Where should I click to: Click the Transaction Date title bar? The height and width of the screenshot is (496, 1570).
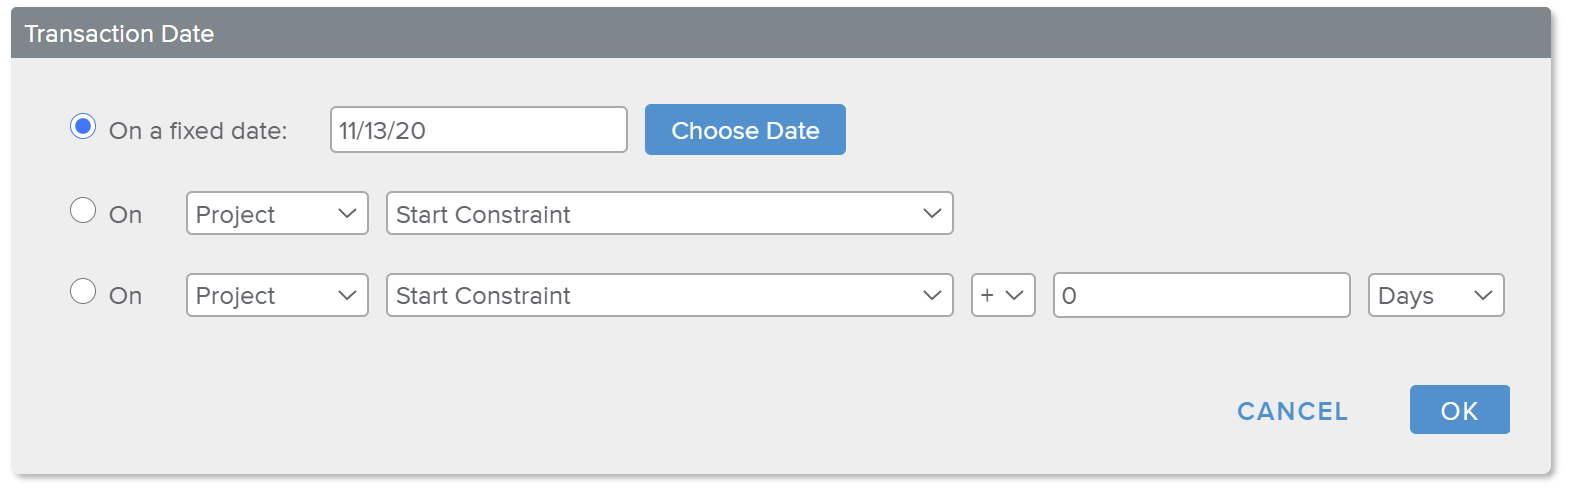click(780, 34)
